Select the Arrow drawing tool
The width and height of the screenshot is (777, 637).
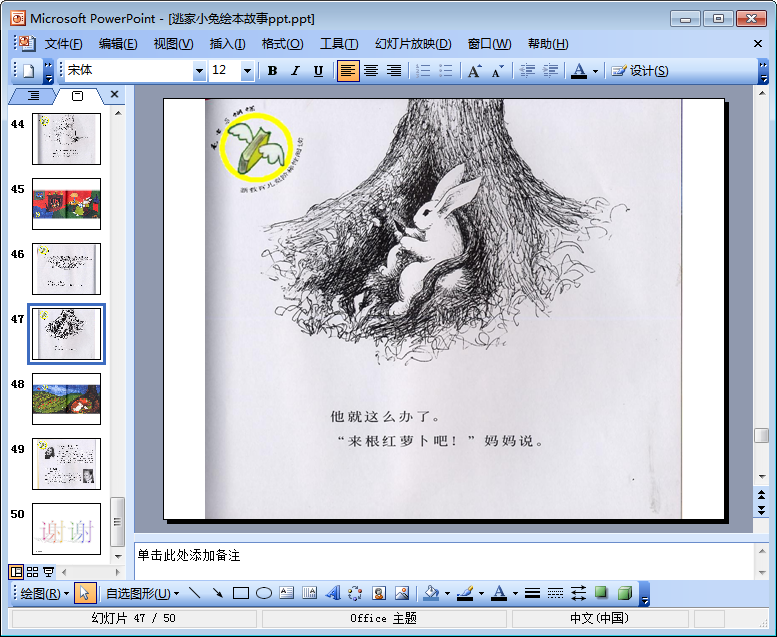click(218, 593)
